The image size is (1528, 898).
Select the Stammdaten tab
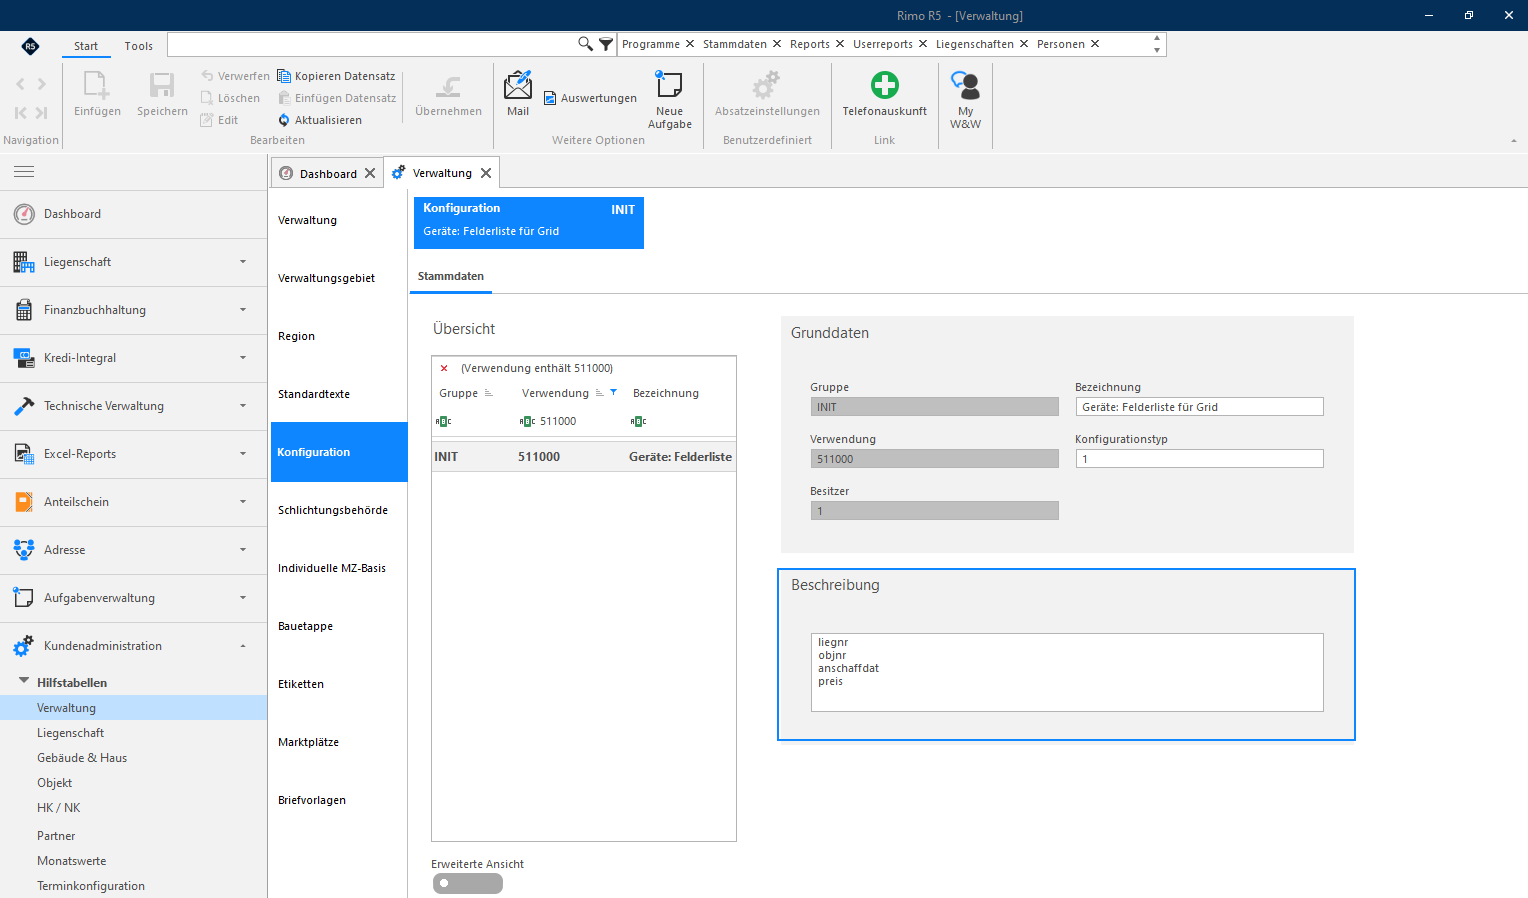coord(451,276)
